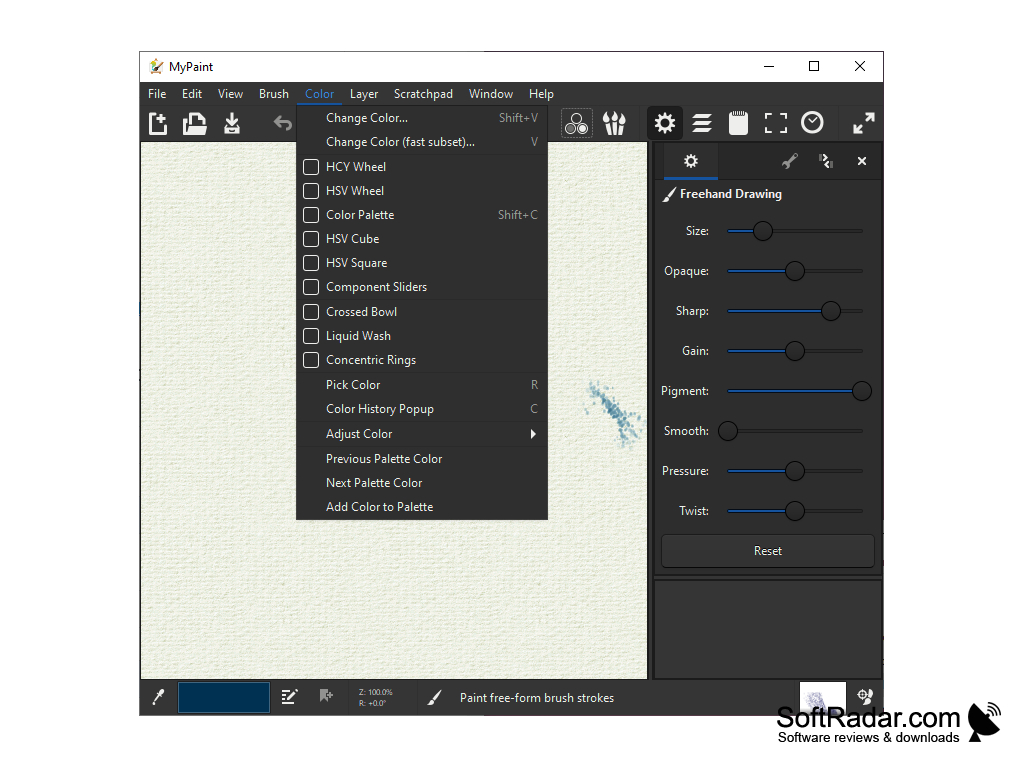Open the Scratchpad panel

tap(738, 122)
